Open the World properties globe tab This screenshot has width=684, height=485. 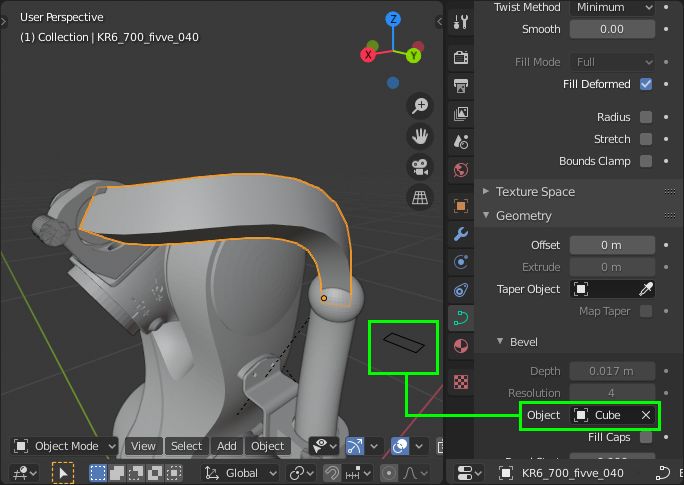coord(461,170)
